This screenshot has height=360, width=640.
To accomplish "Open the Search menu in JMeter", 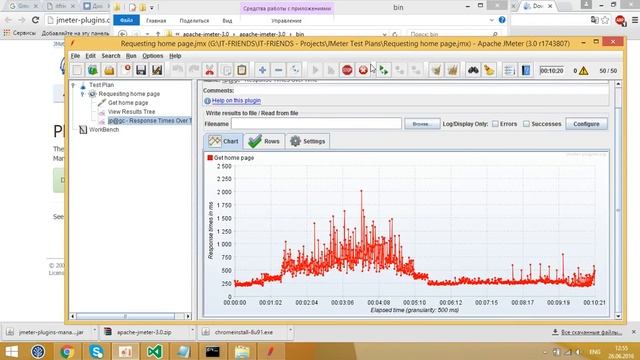I will pos(111,56).
